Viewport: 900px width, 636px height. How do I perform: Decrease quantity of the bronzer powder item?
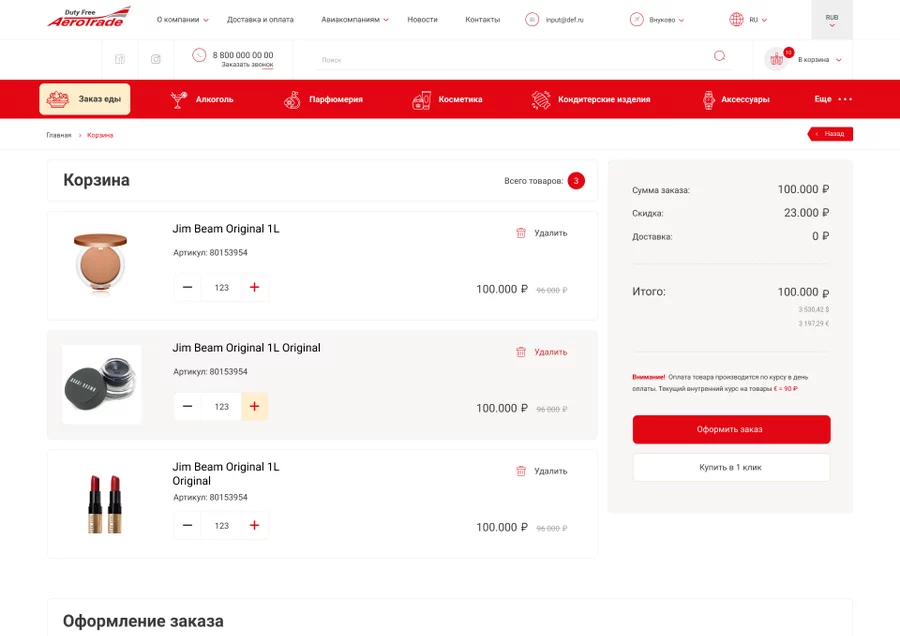[187, 287]
